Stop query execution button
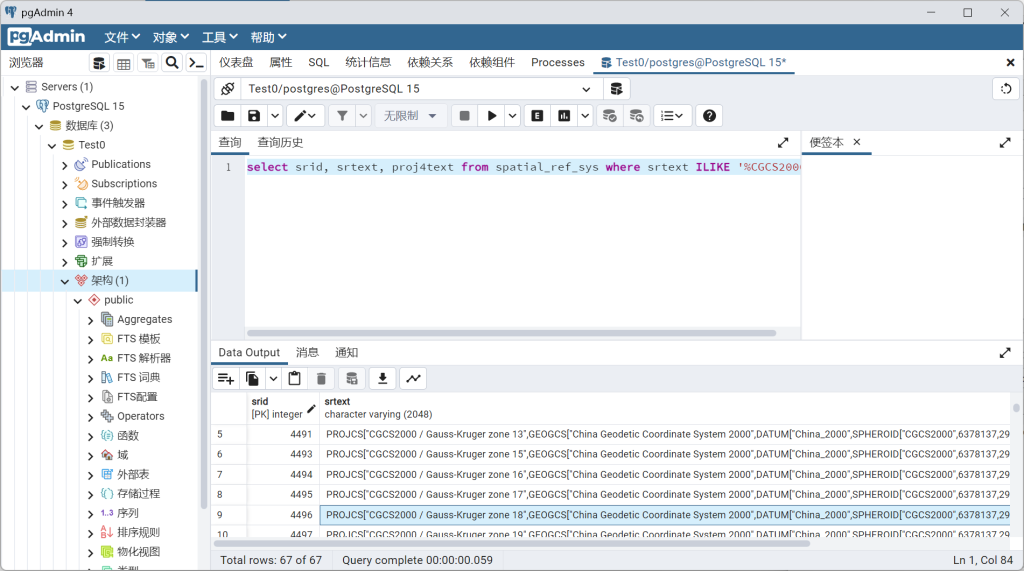Image resolution: width=1024 pixels, height=571 pixels. 464,116
